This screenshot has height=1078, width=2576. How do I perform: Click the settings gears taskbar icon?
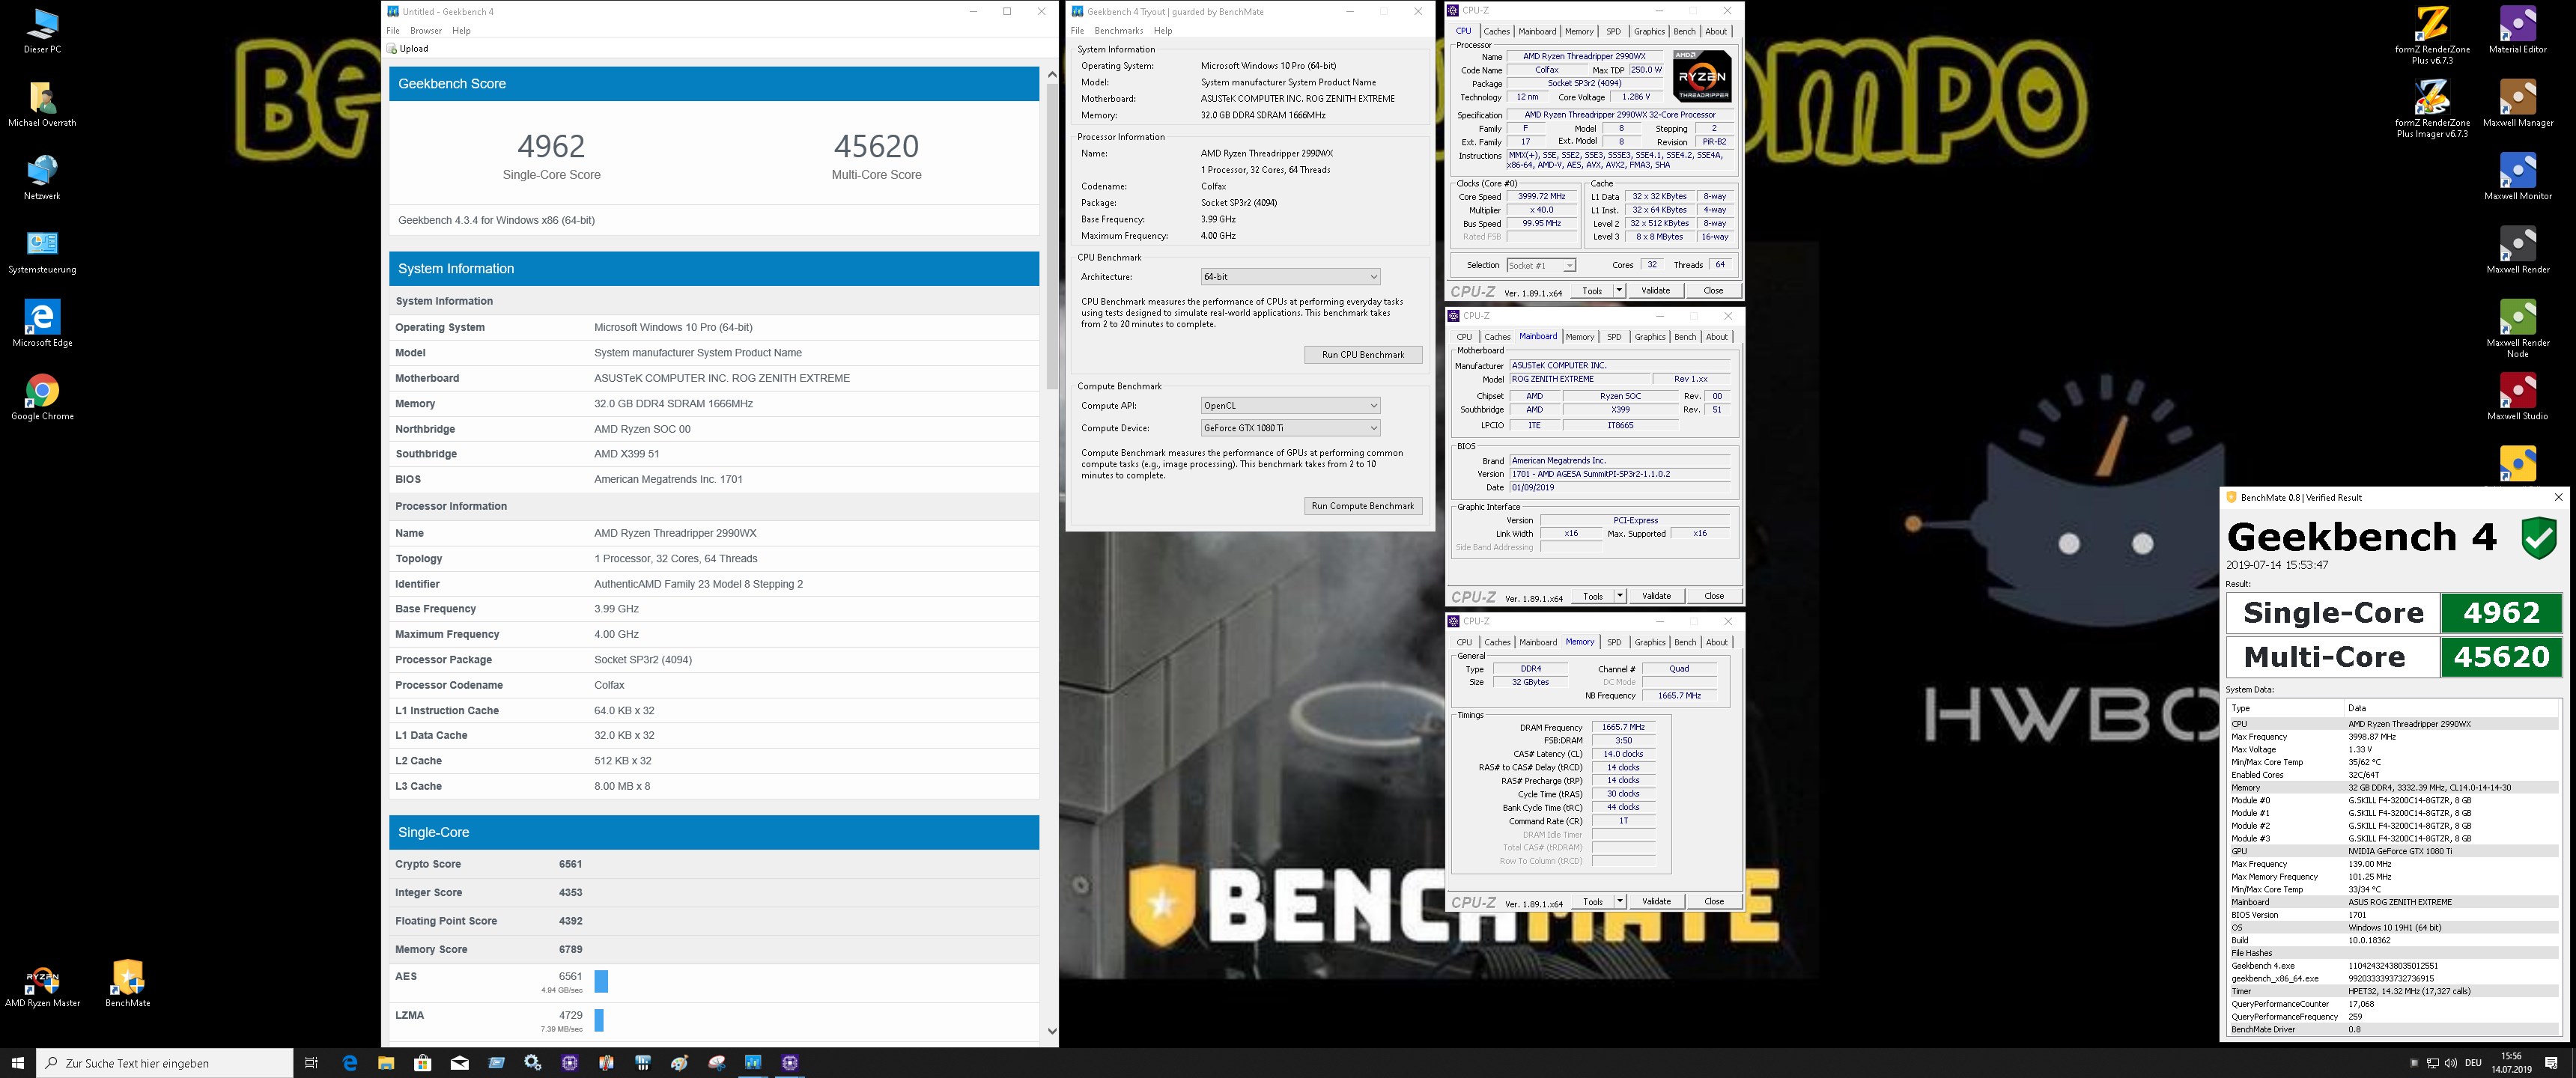pos(533,1062)
